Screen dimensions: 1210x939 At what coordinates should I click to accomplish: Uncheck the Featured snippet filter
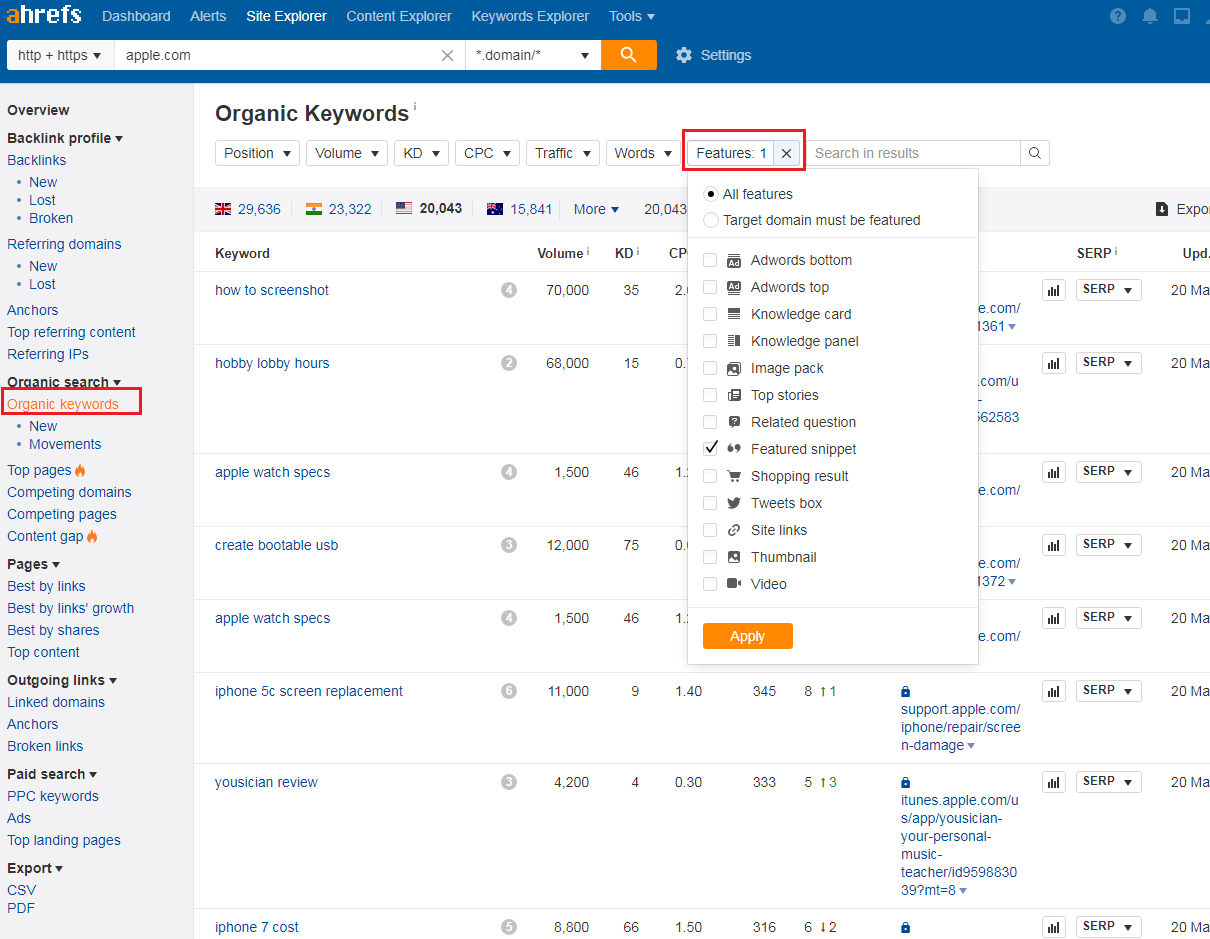click(711, 448)
